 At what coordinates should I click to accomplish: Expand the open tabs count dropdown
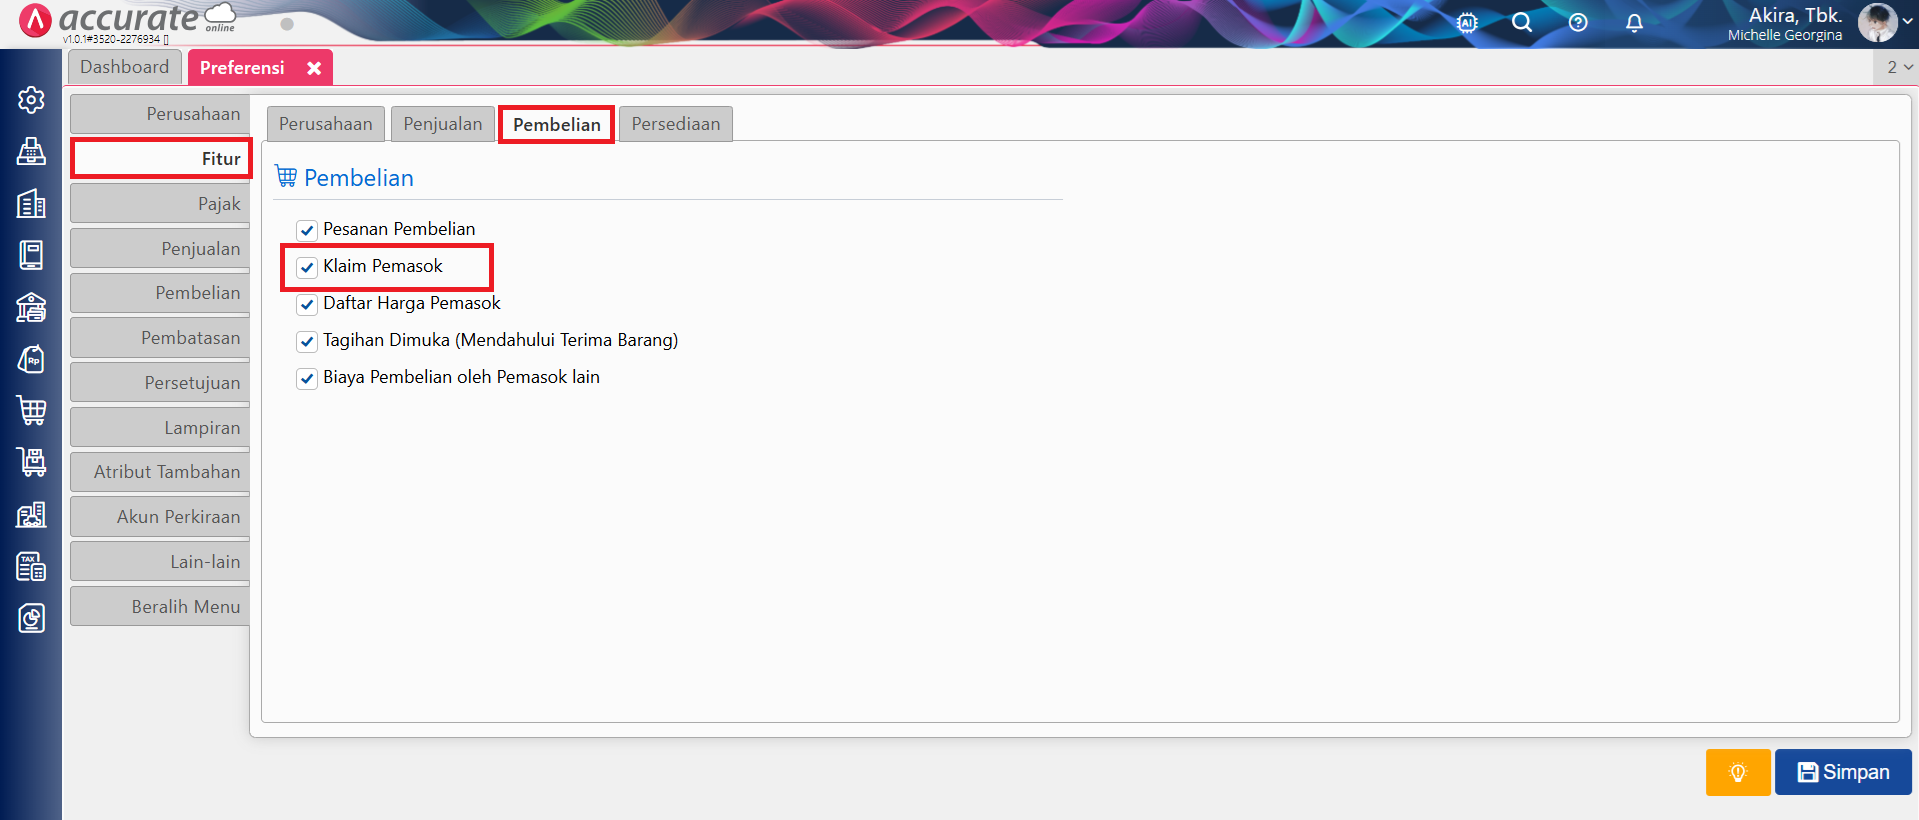[x=1898, y=67]
